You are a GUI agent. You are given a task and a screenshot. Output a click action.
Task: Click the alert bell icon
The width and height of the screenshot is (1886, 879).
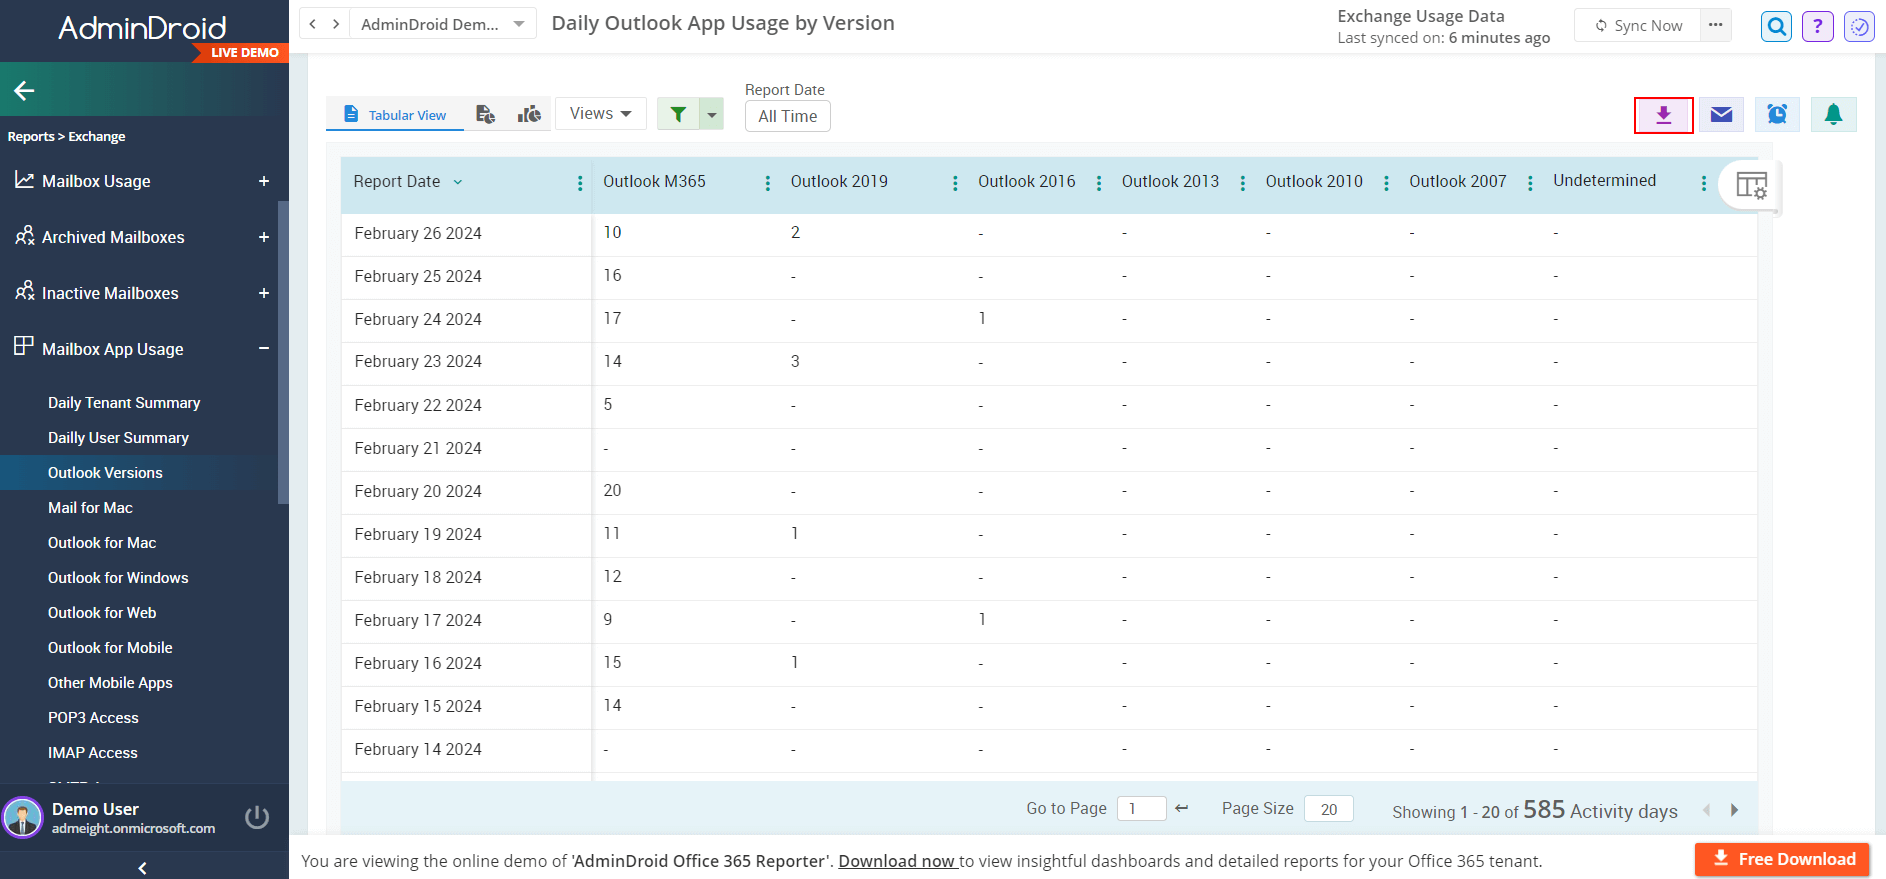[1833, 115]
